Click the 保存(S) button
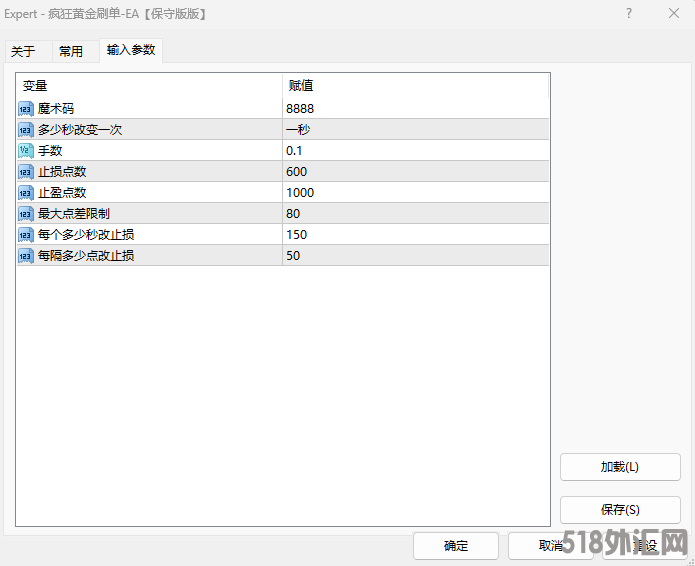 pos(620,510)
